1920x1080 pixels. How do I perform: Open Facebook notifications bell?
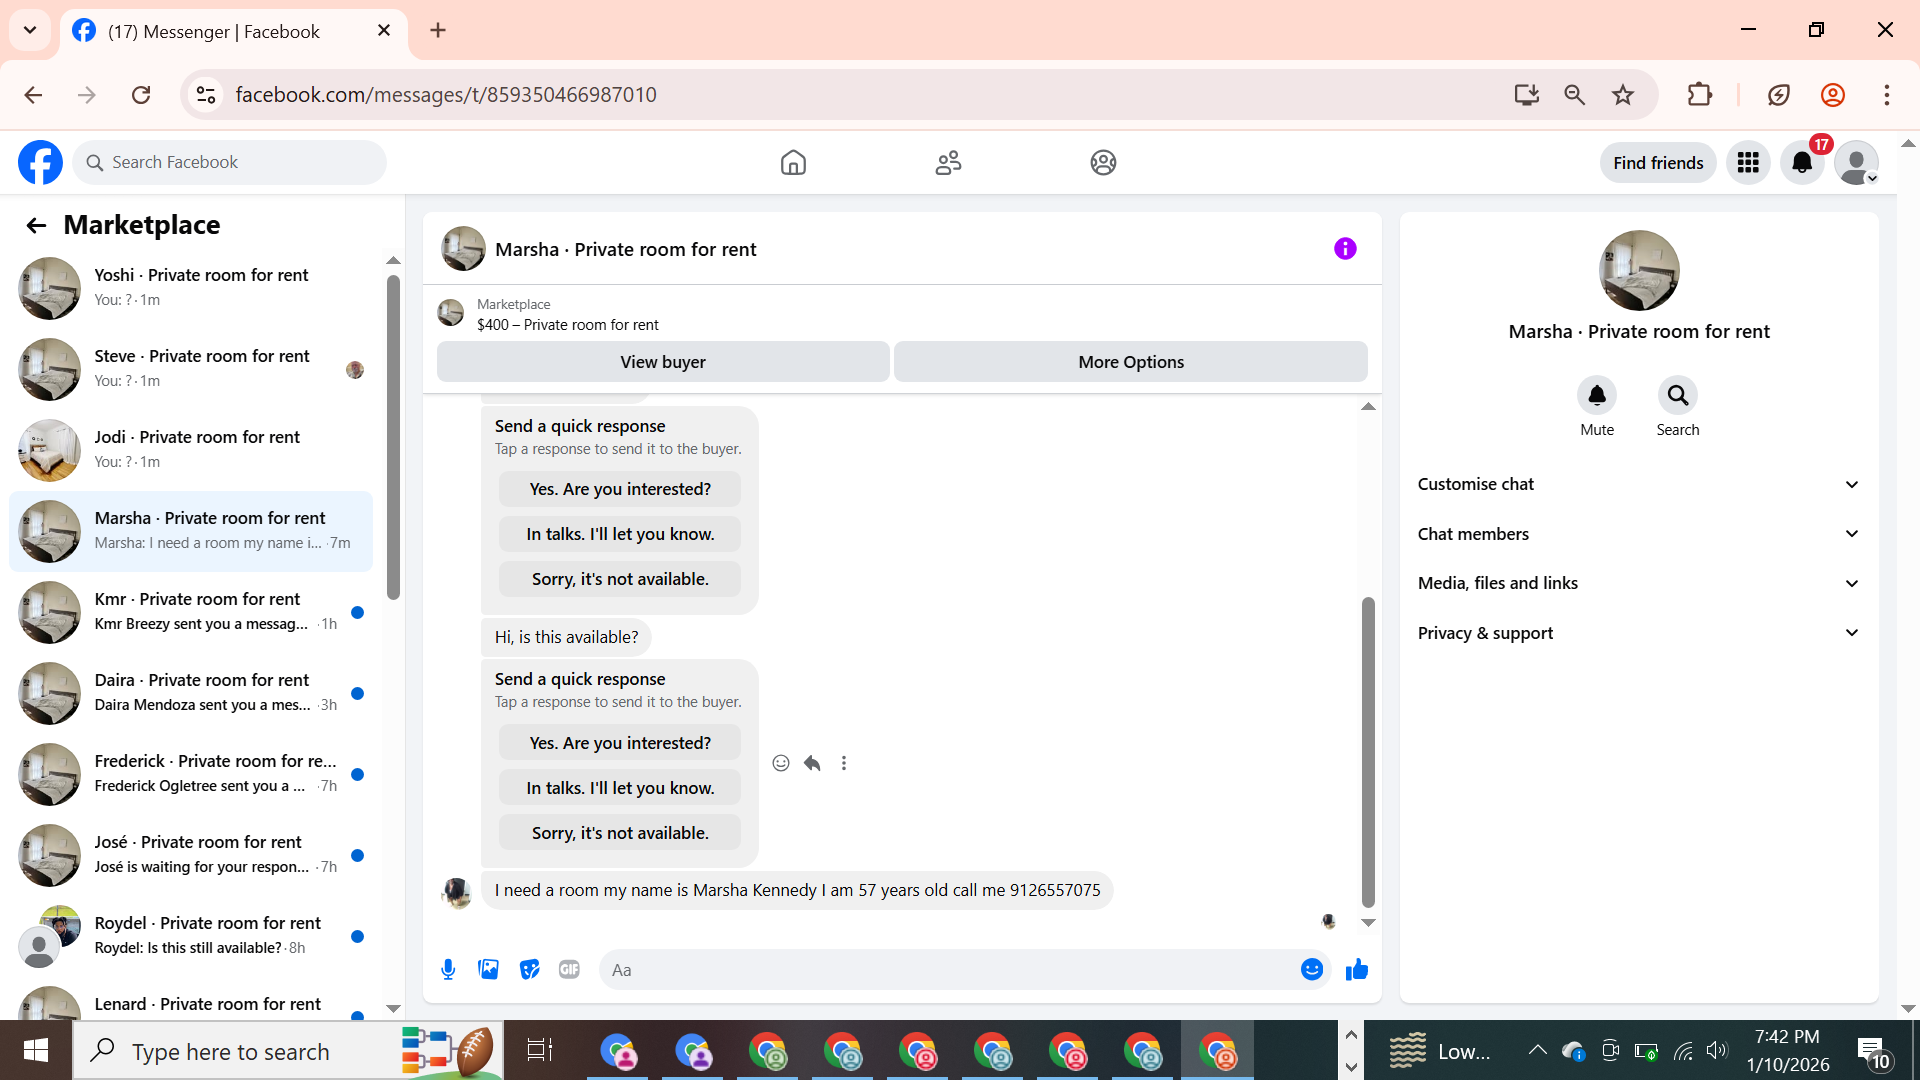[x=1802, y=163]
